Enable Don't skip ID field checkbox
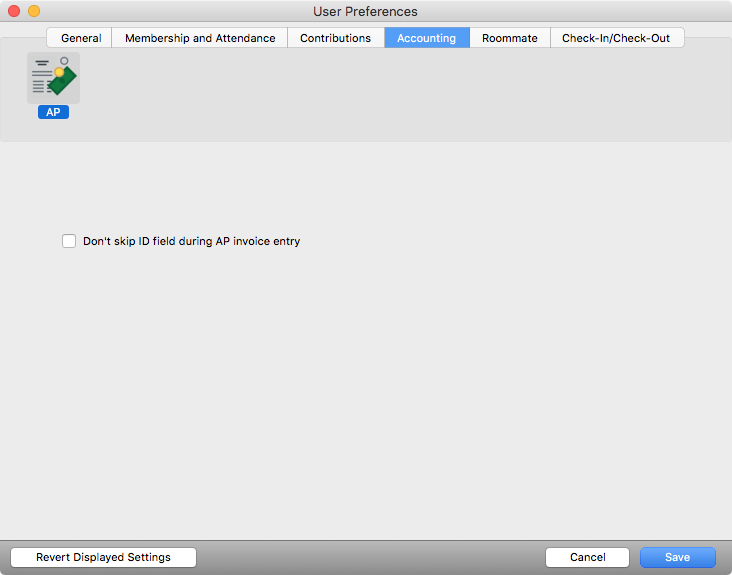732x575 pixels. coord(69,241)
